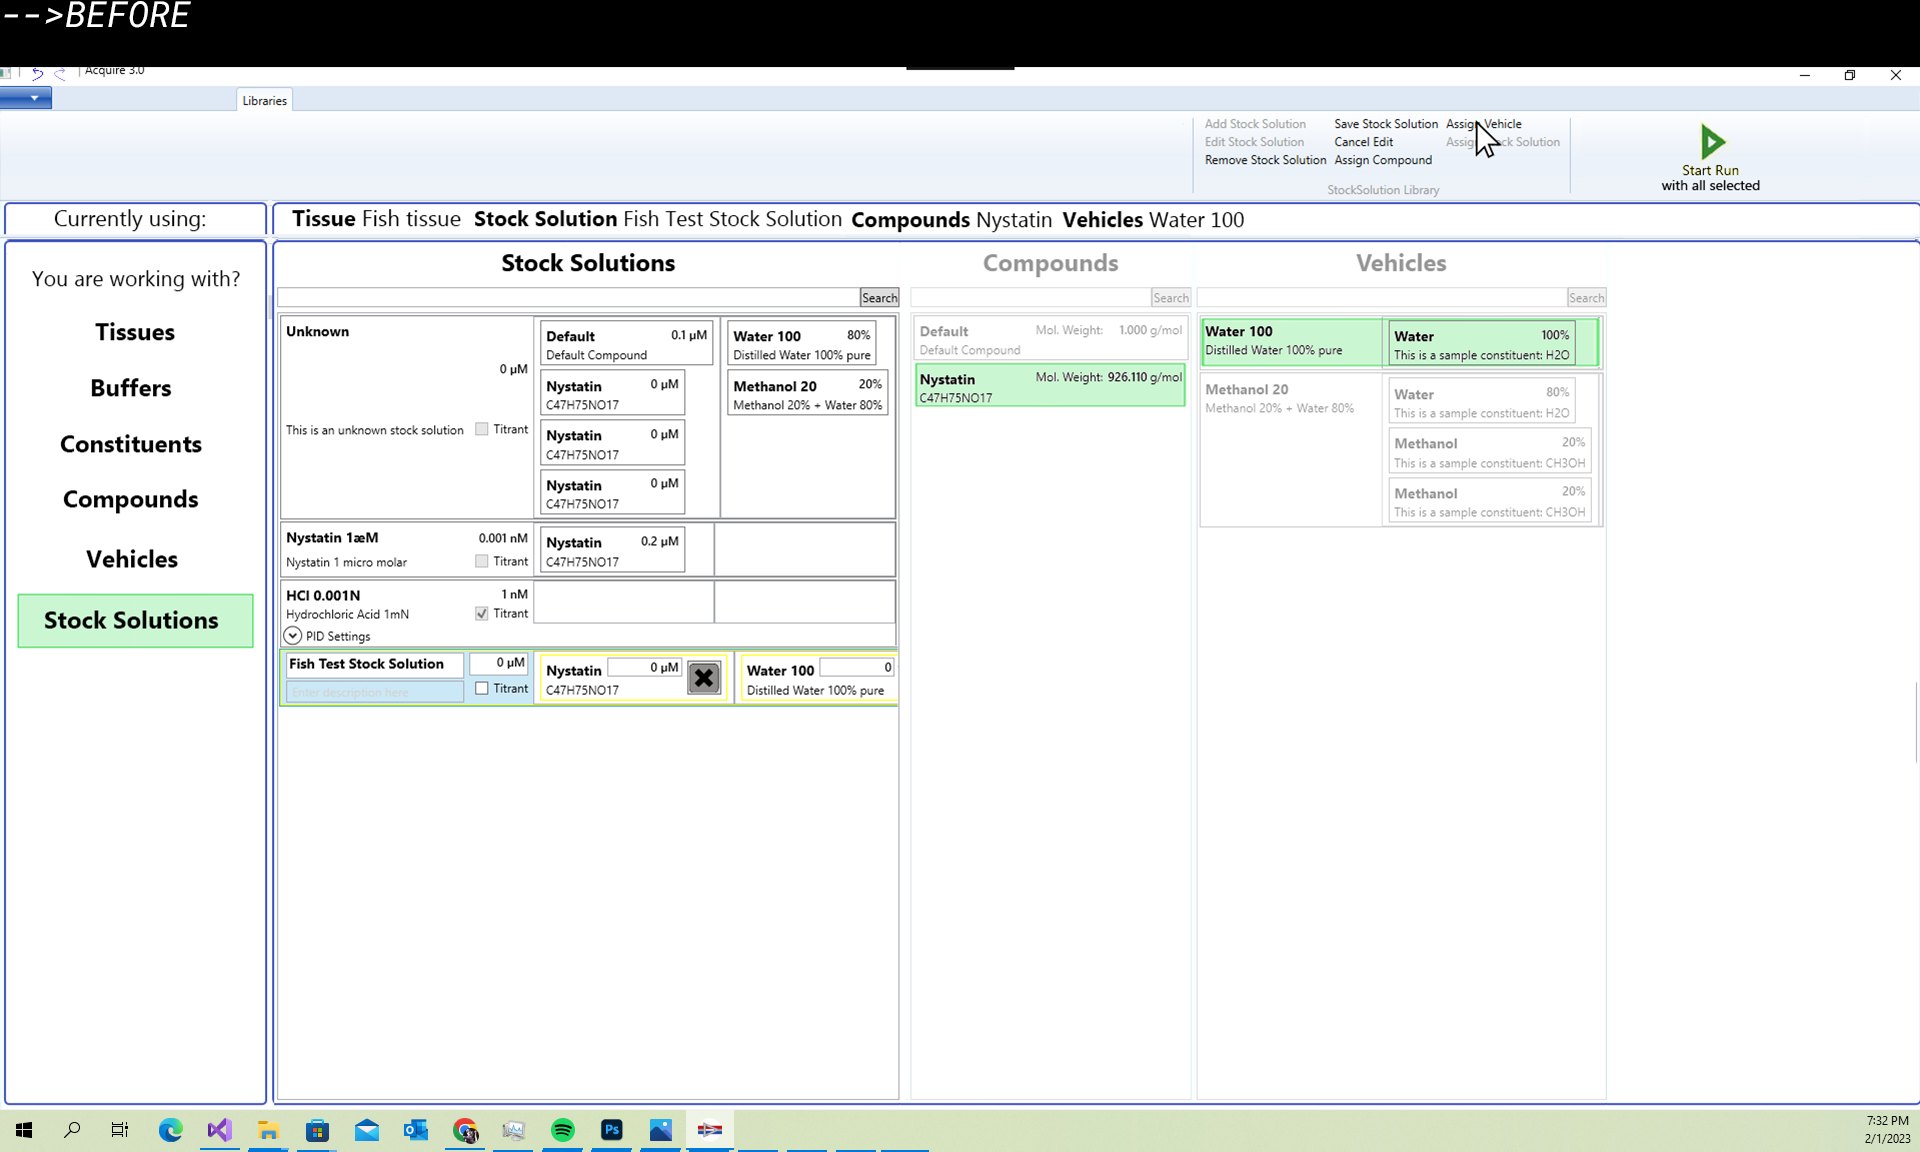
Task: Uncheck Titrant for HCl 0.001N
Action: pos(482,613)
